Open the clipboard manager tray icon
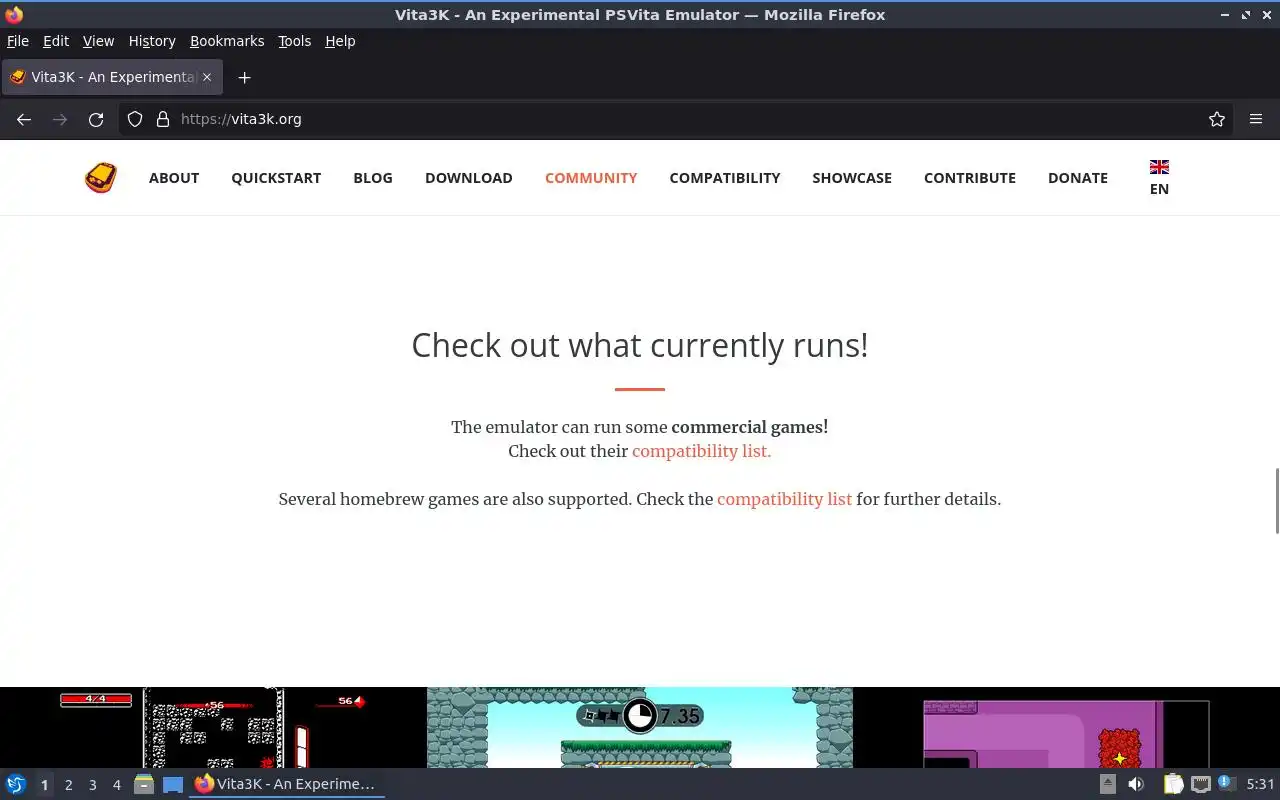 [x=1173, y=785]
